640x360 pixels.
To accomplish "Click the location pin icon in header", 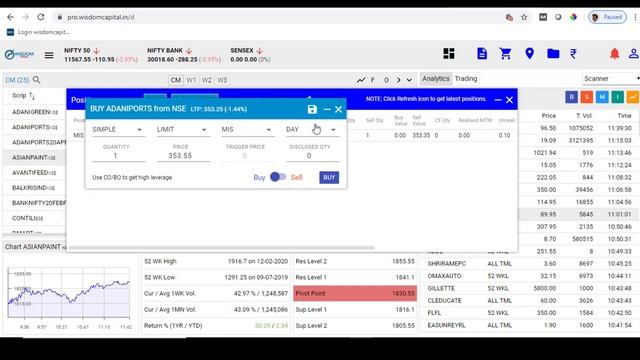I will (529, 53).
